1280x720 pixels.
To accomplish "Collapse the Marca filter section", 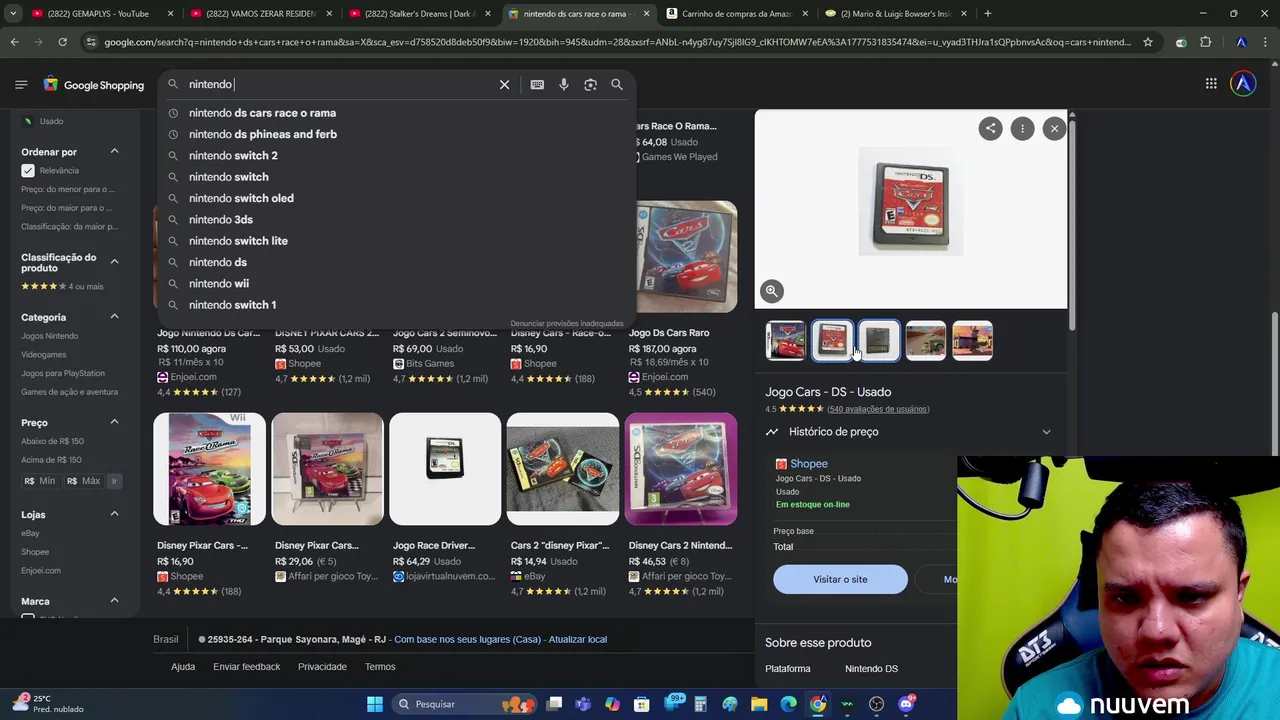I will tap(114, 601).
